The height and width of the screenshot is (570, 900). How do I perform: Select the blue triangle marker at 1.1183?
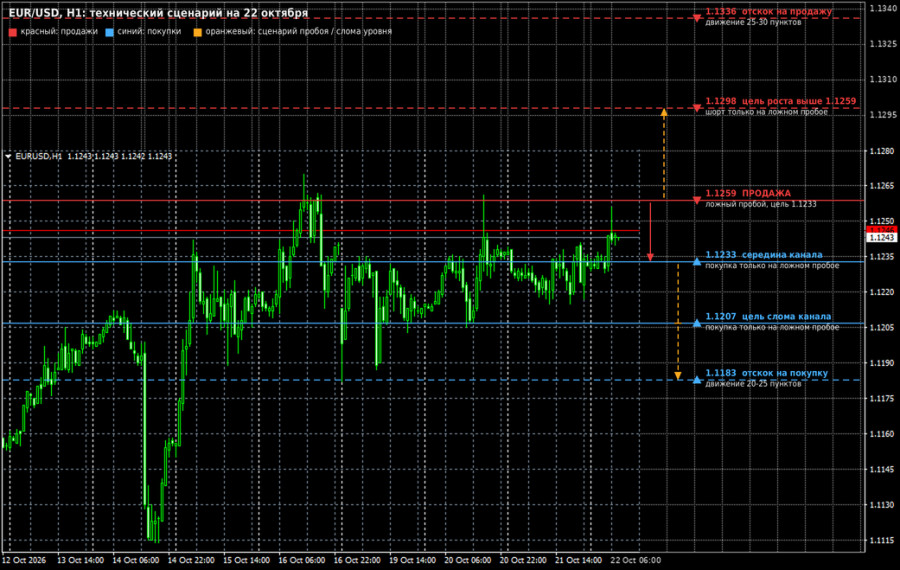coord(697,379)
